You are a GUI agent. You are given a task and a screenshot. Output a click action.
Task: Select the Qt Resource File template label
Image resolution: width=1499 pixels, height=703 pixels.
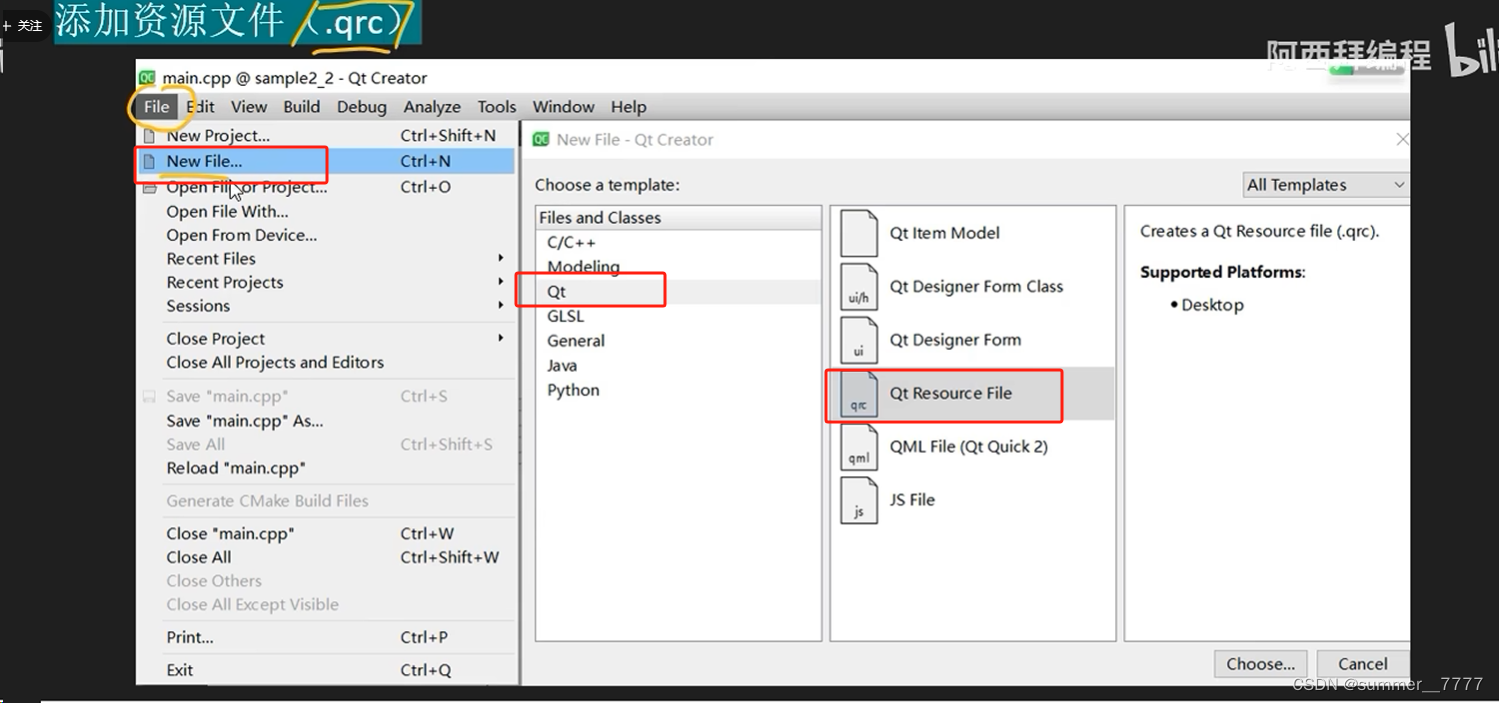pos(951,393)
